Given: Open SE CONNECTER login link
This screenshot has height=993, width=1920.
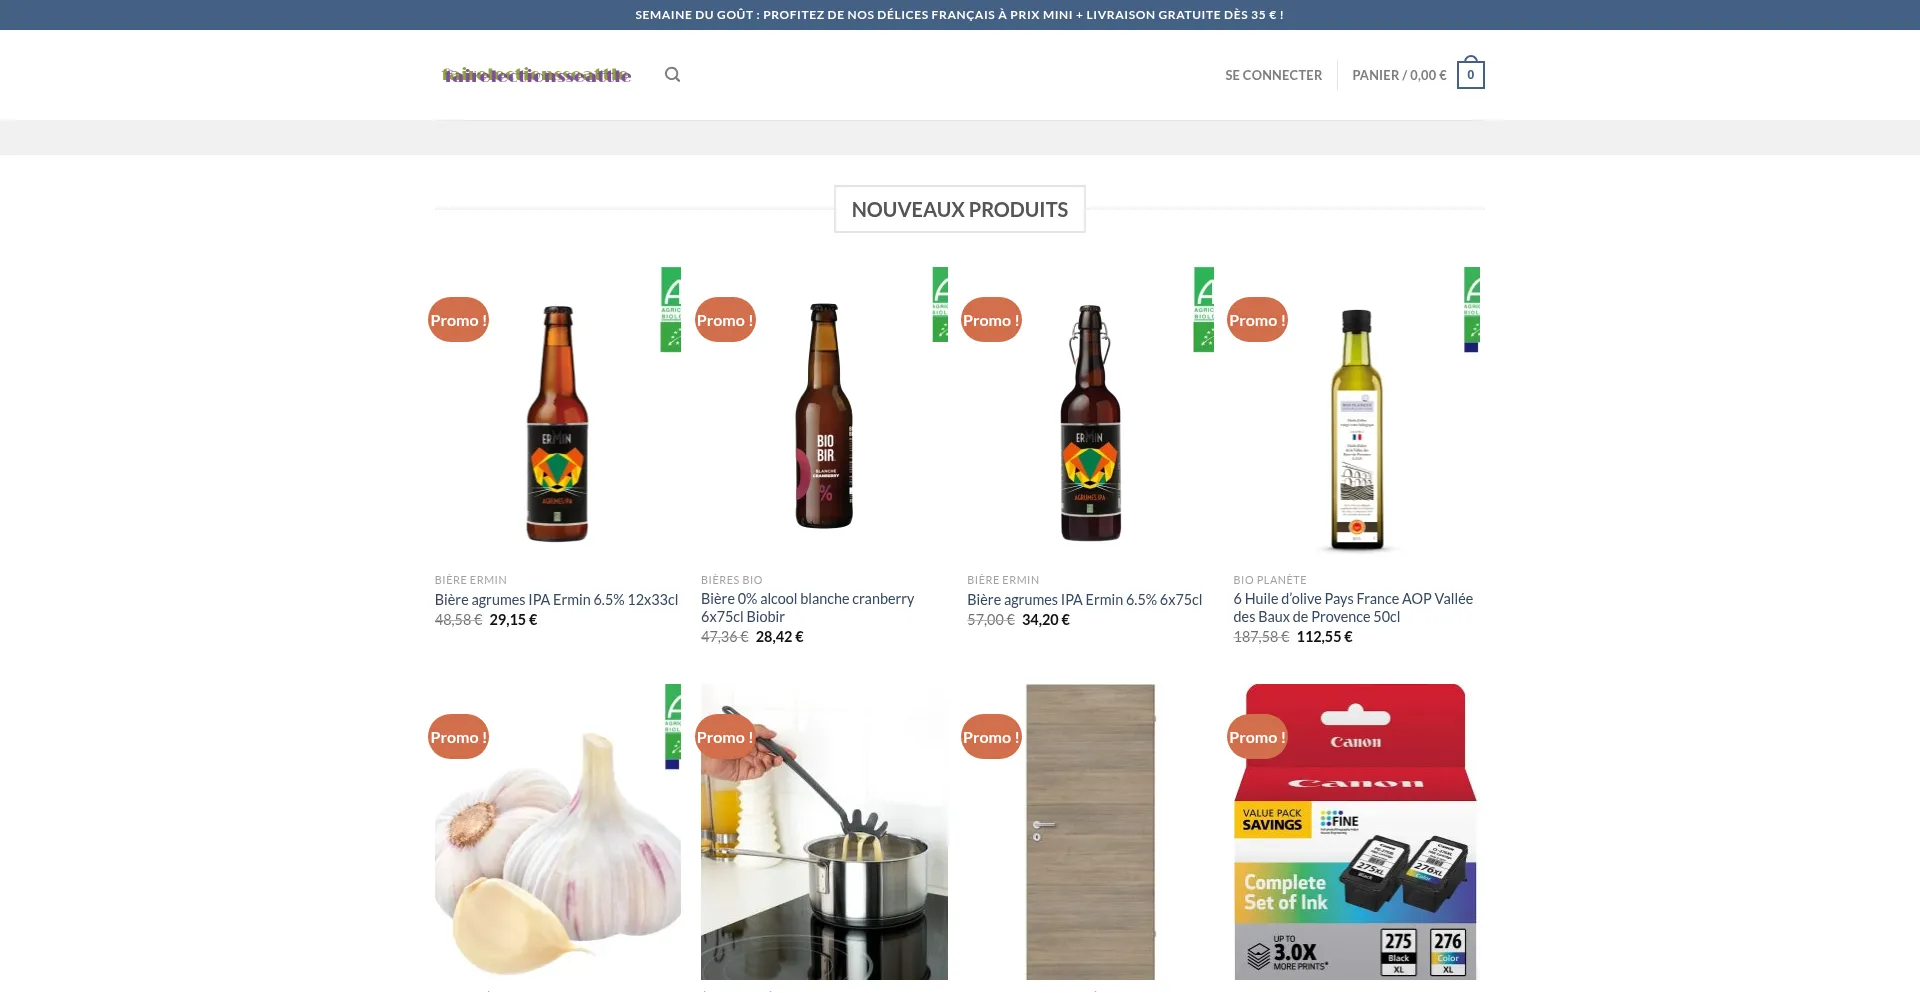Looking at the screenshot, I should [x=1273, y=75].
